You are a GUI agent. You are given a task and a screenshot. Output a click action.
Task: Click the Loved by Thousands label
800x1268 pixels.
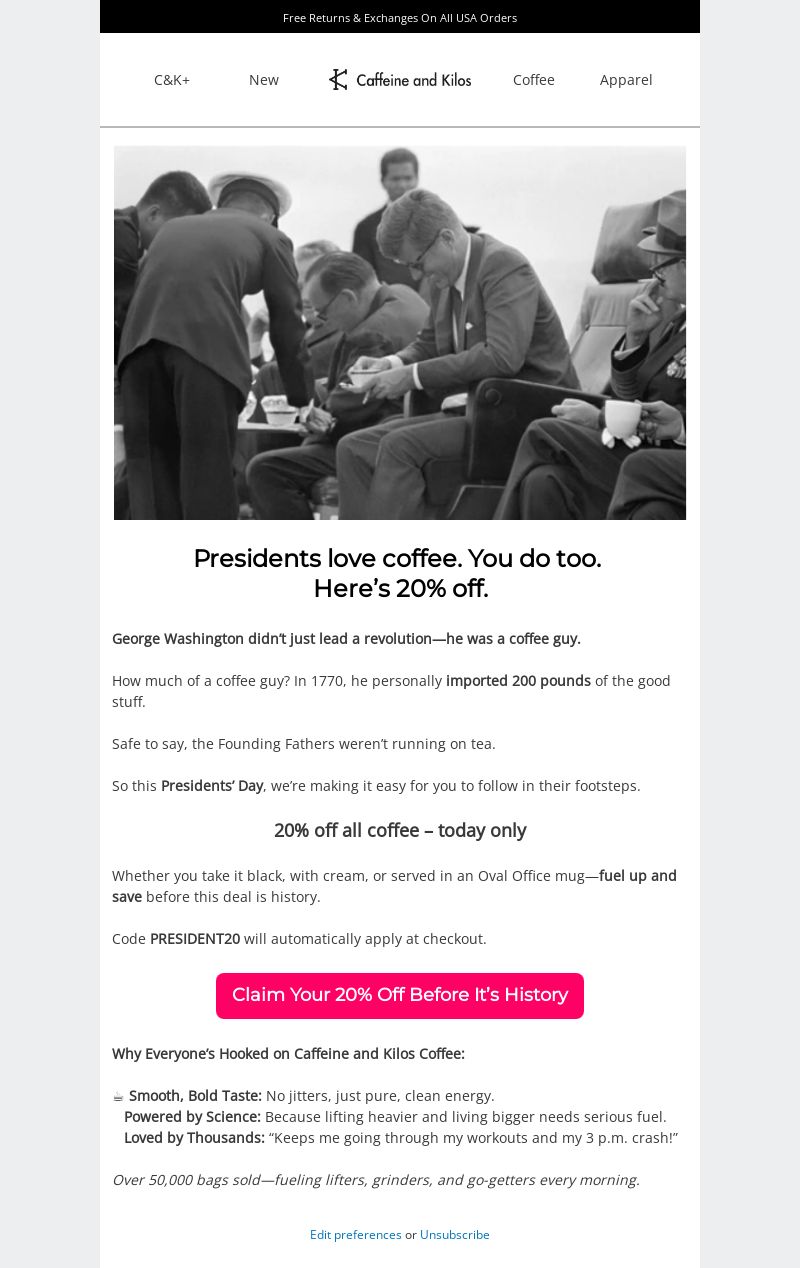(194, 1138)
